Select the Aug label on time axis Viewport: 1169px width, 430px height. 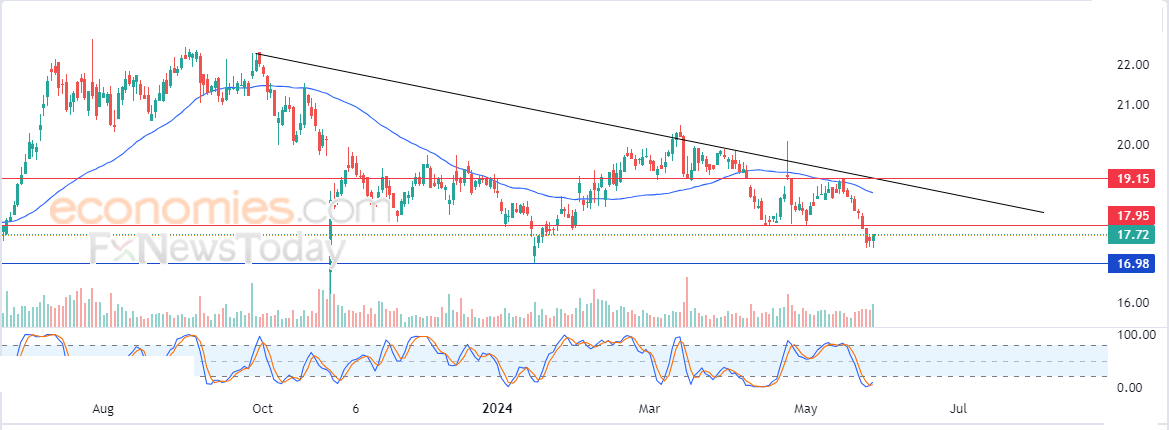[103, 408]
